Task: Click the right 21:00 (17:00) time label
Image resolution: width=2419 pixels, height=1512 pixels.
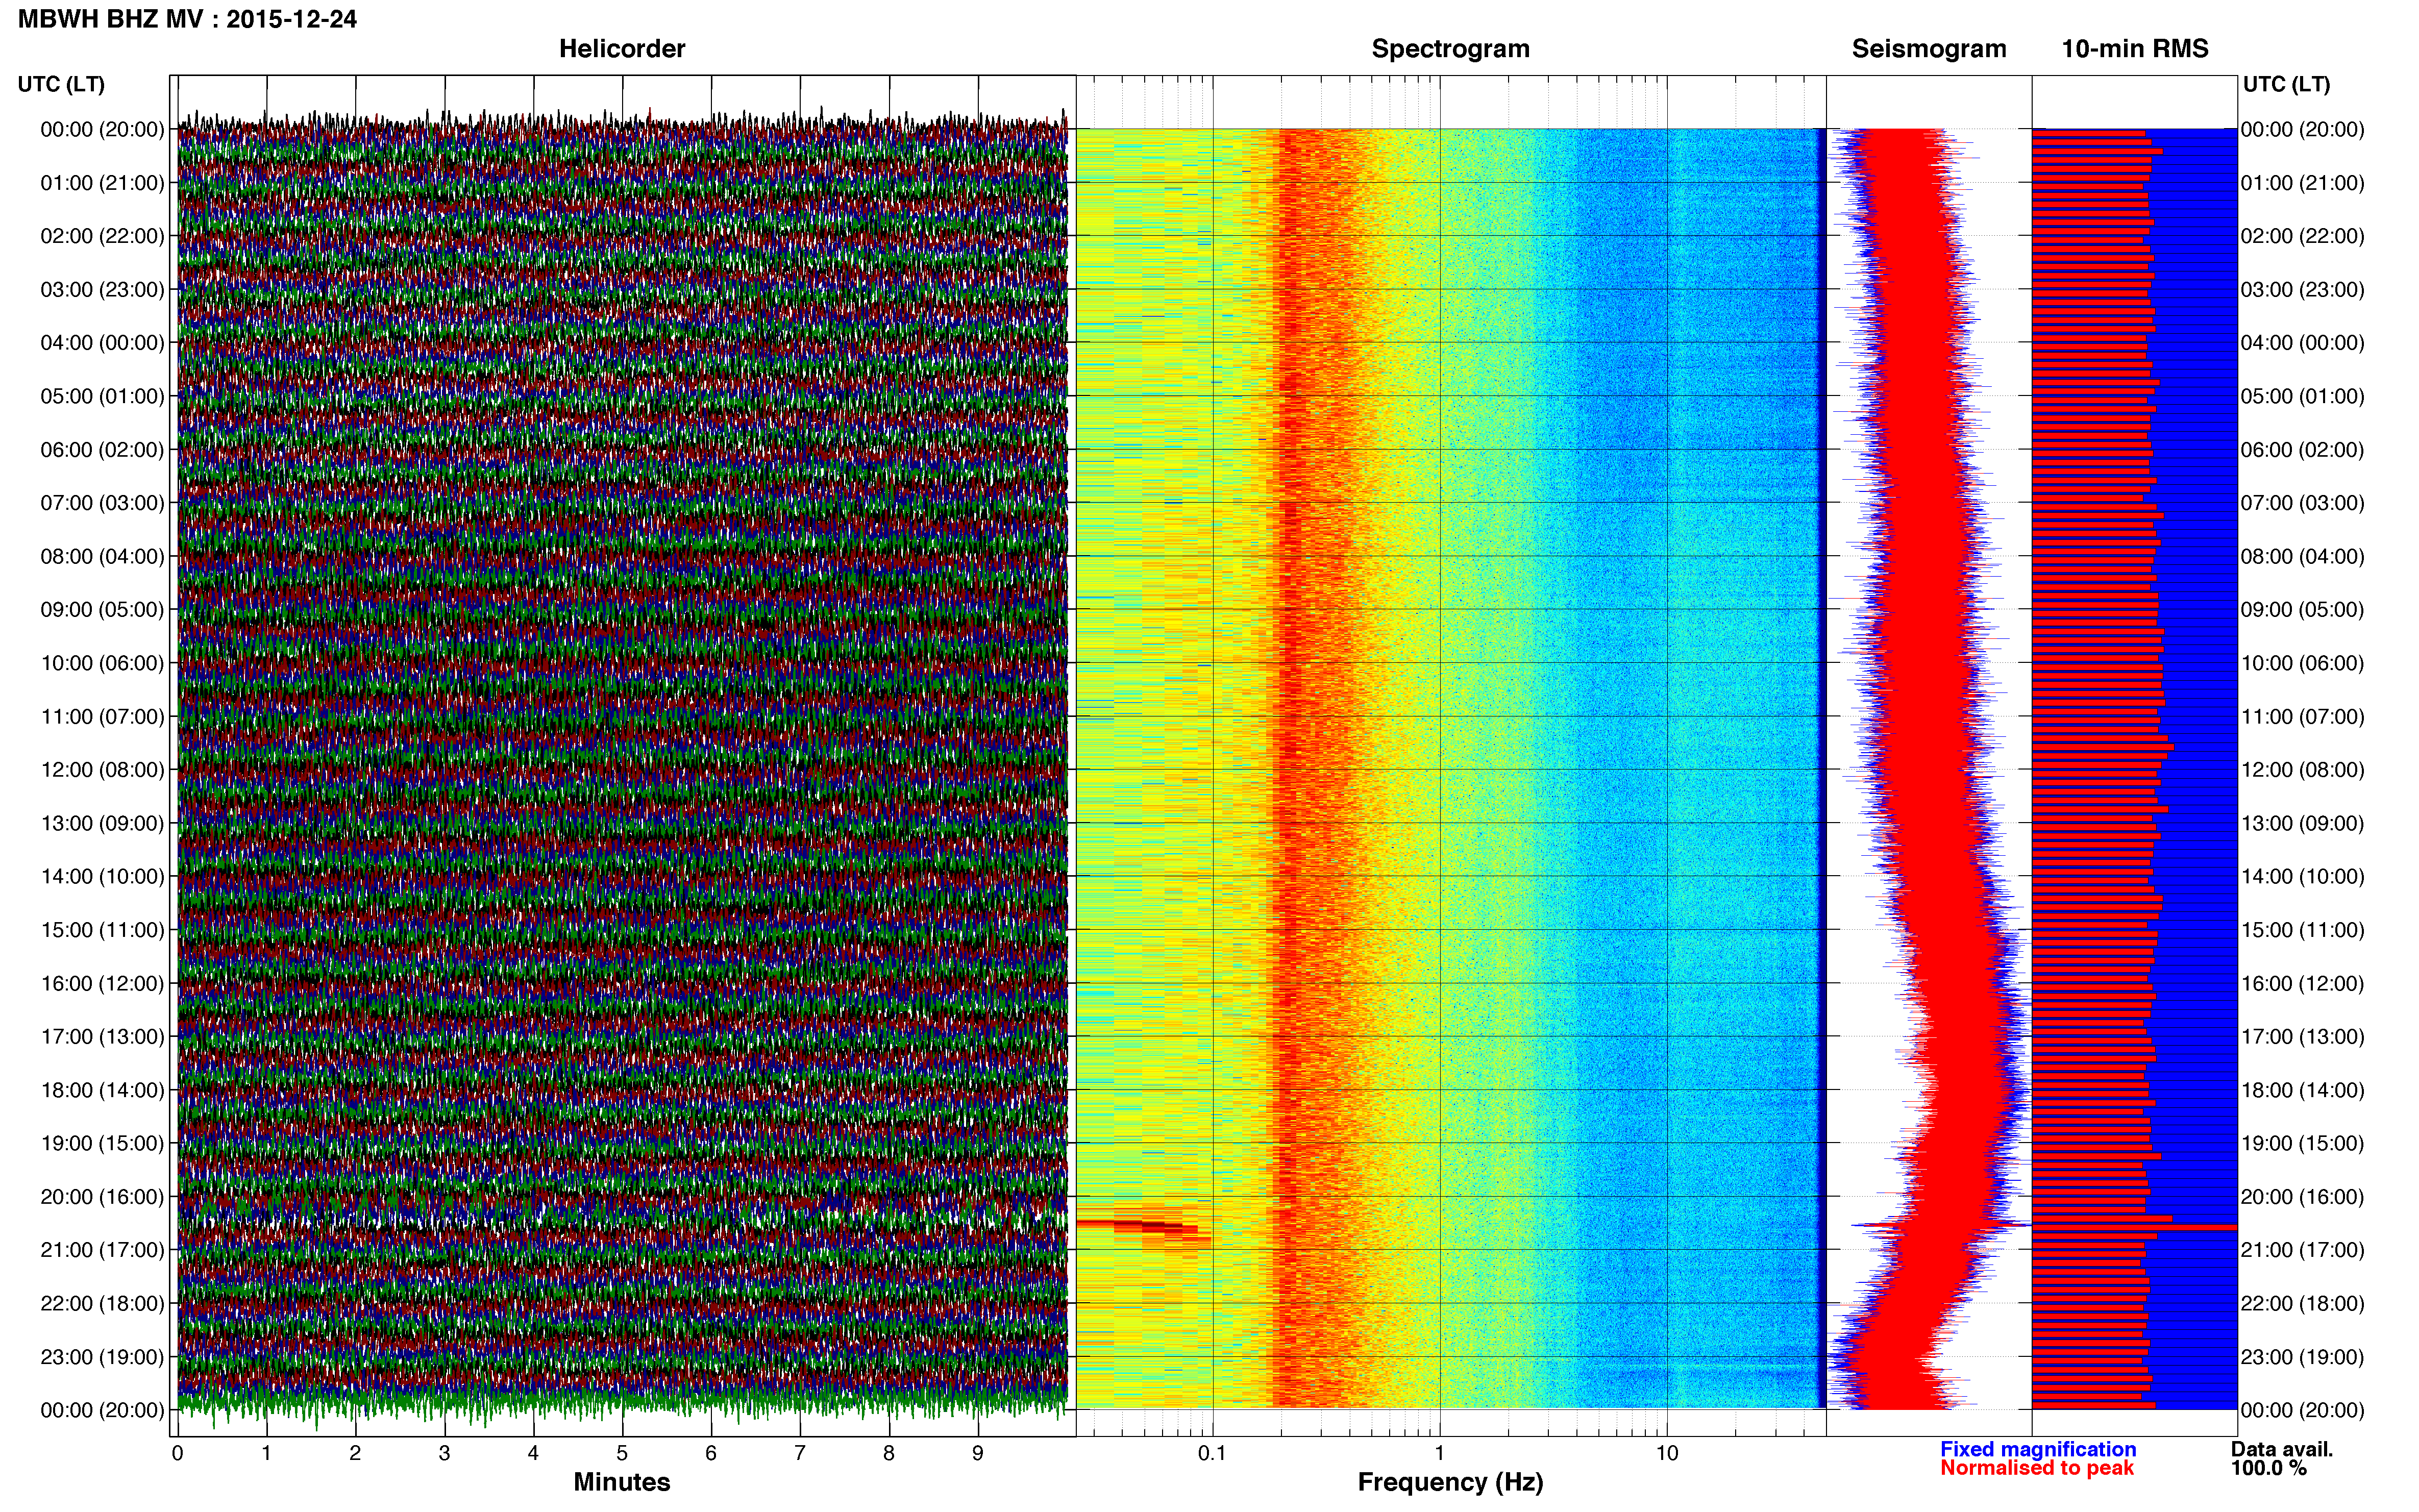Action: point(2302,1250)
